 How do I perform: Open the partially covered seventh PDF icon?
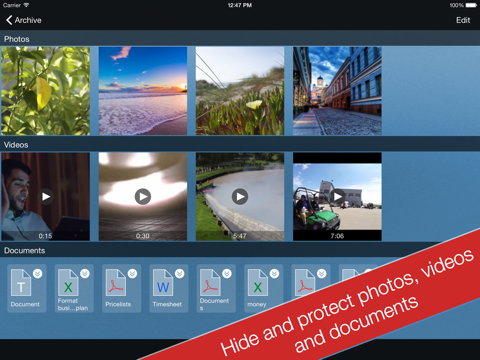point(305,282)
